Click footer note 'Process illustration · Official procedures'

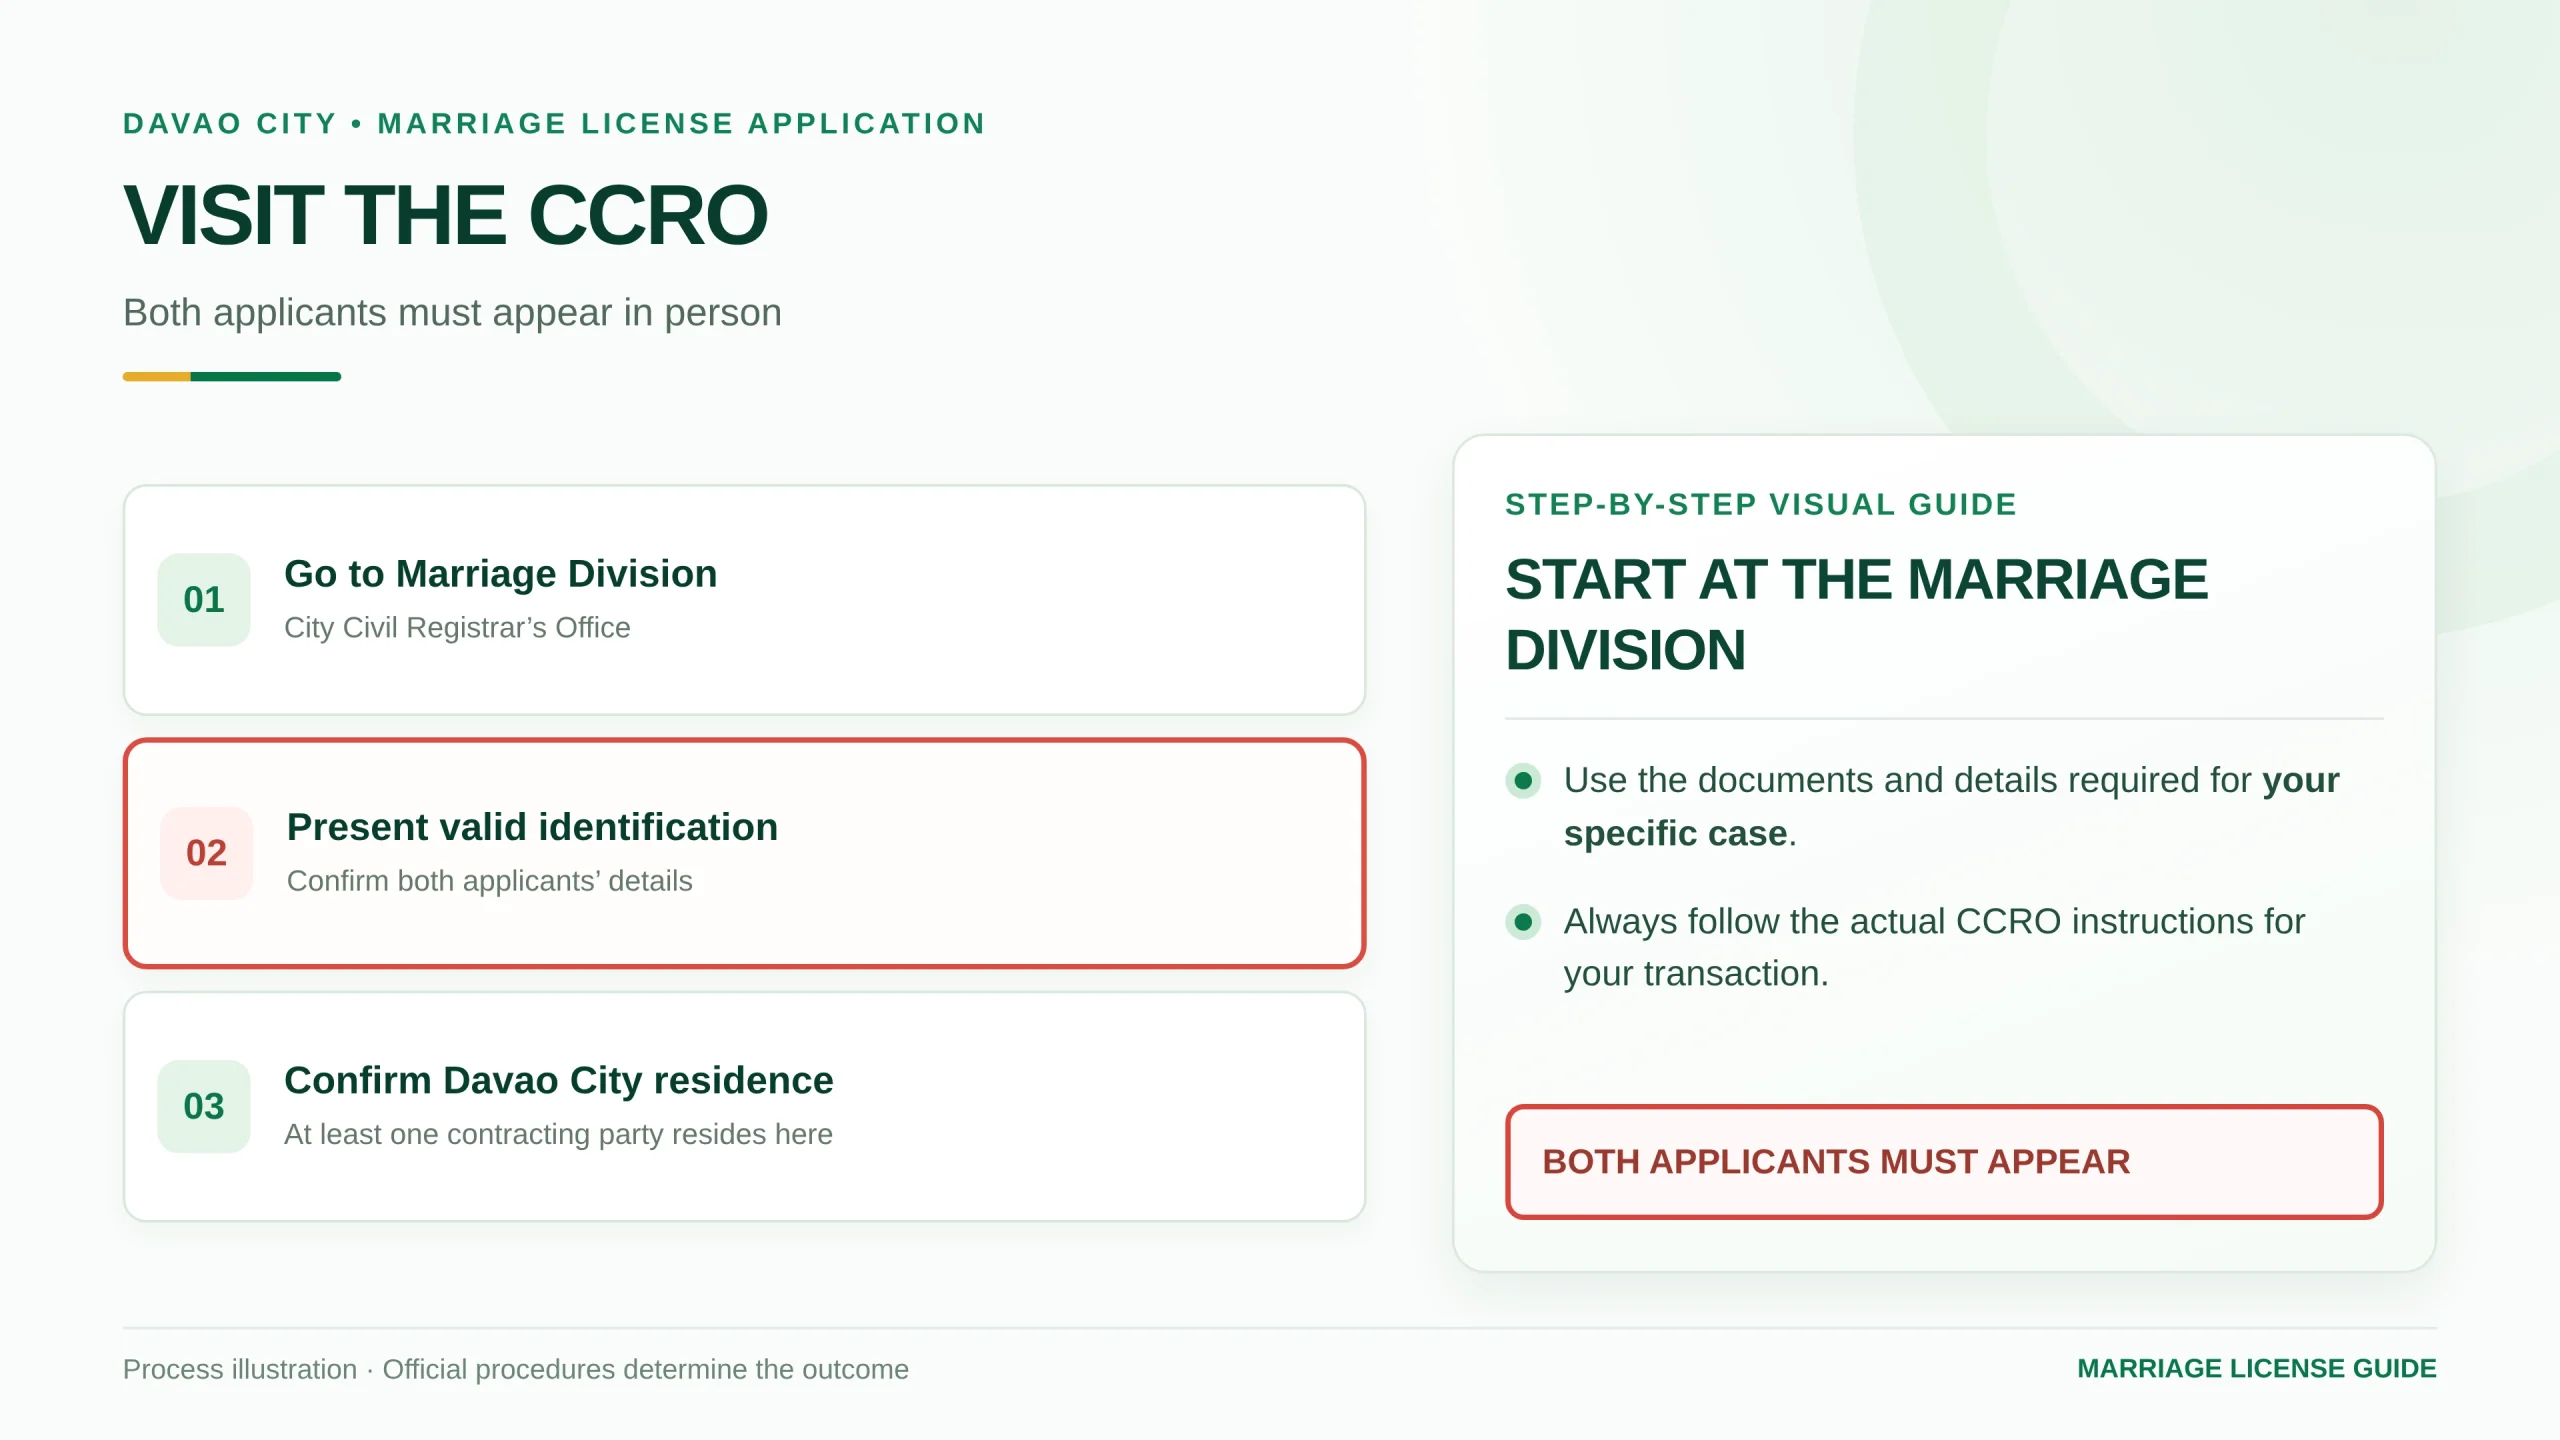coord(516,1370)
